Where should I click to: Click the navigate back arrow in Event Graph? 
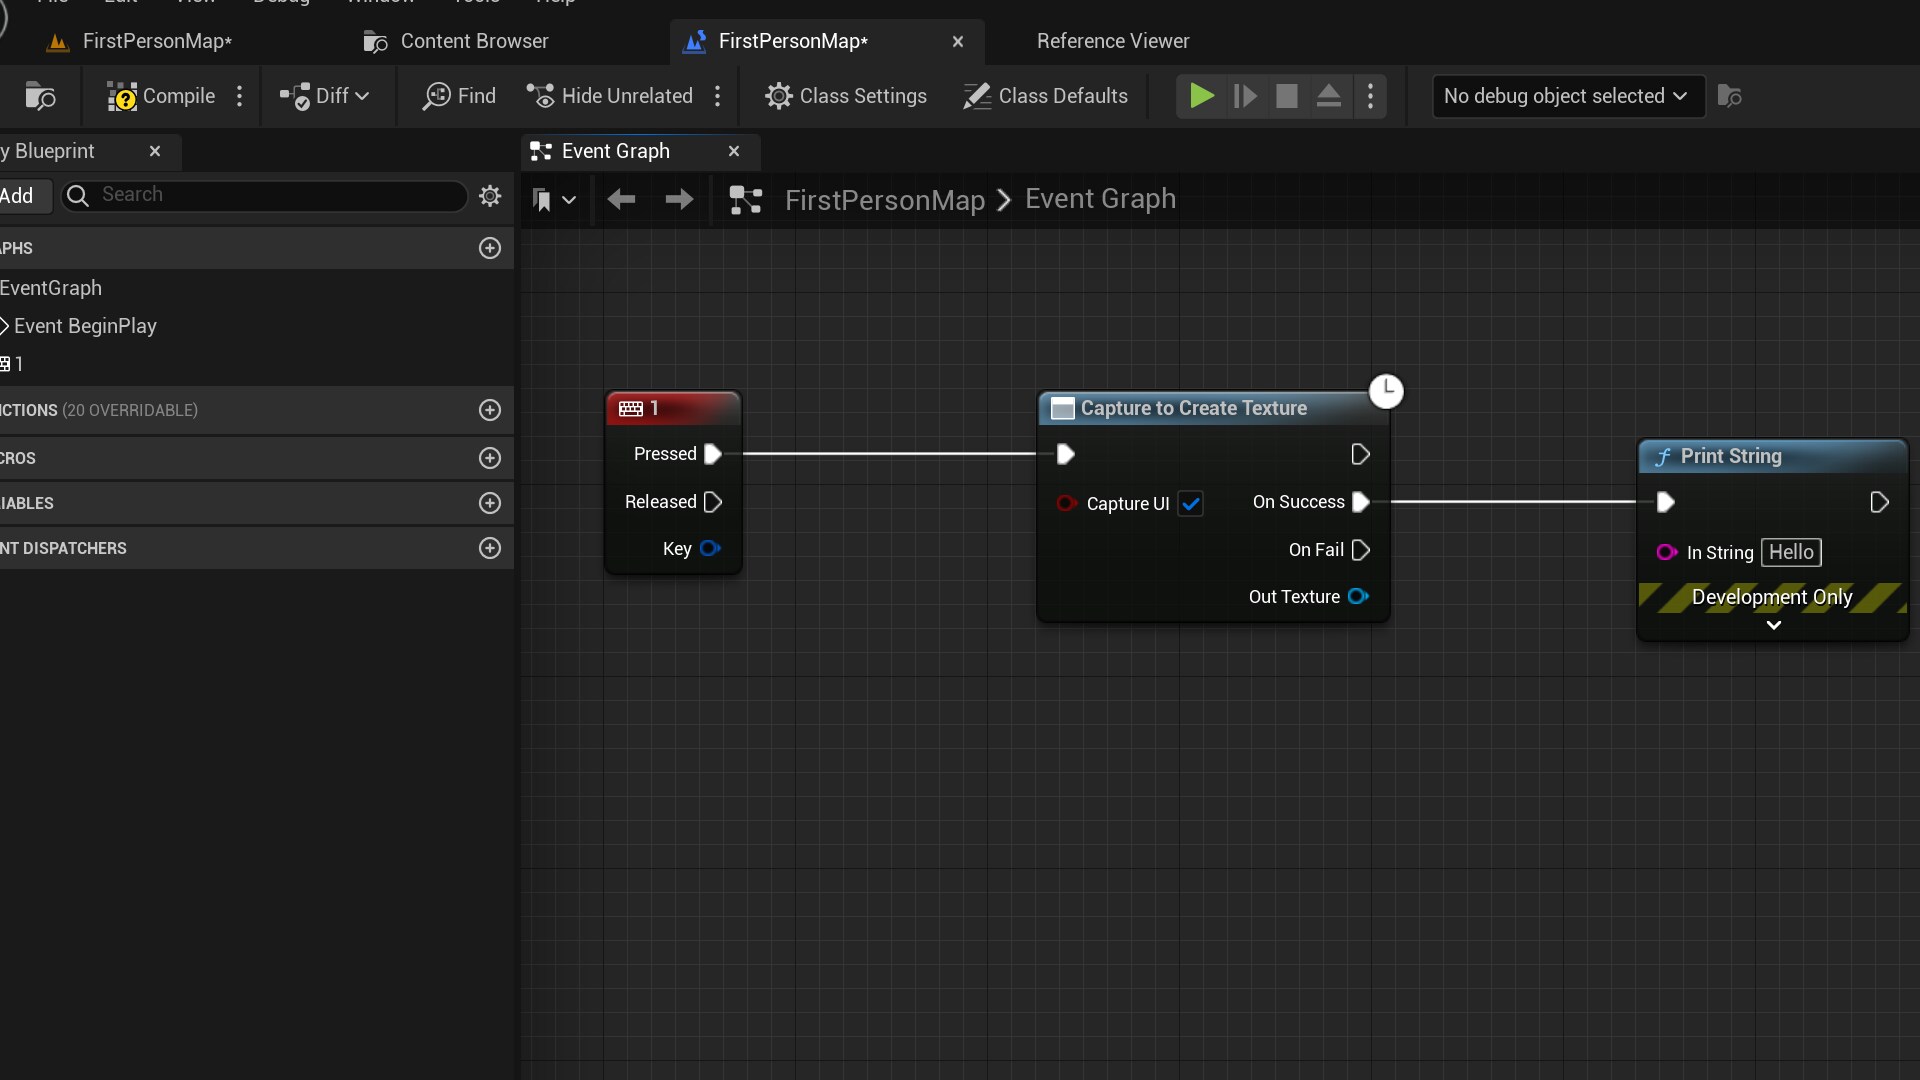pos(621,200)
